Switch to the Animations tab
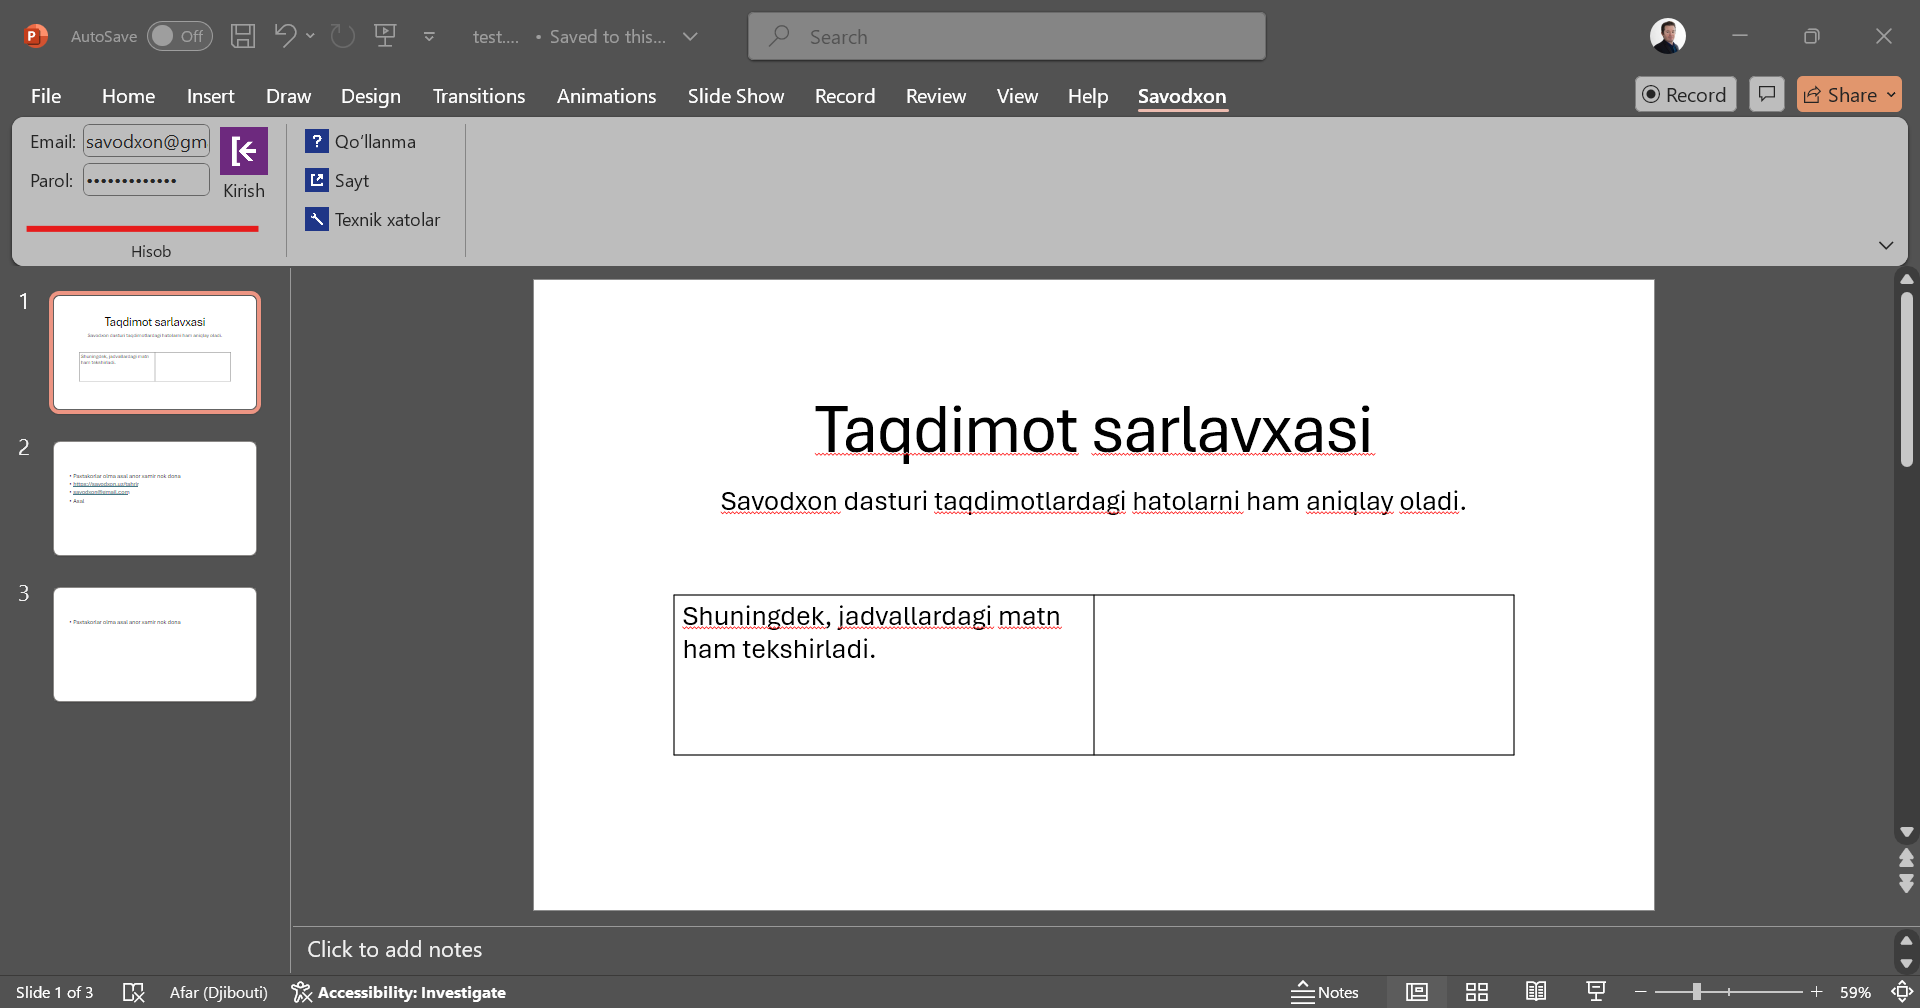This screenshot has height=1008, width=1920. click(606, 96)
